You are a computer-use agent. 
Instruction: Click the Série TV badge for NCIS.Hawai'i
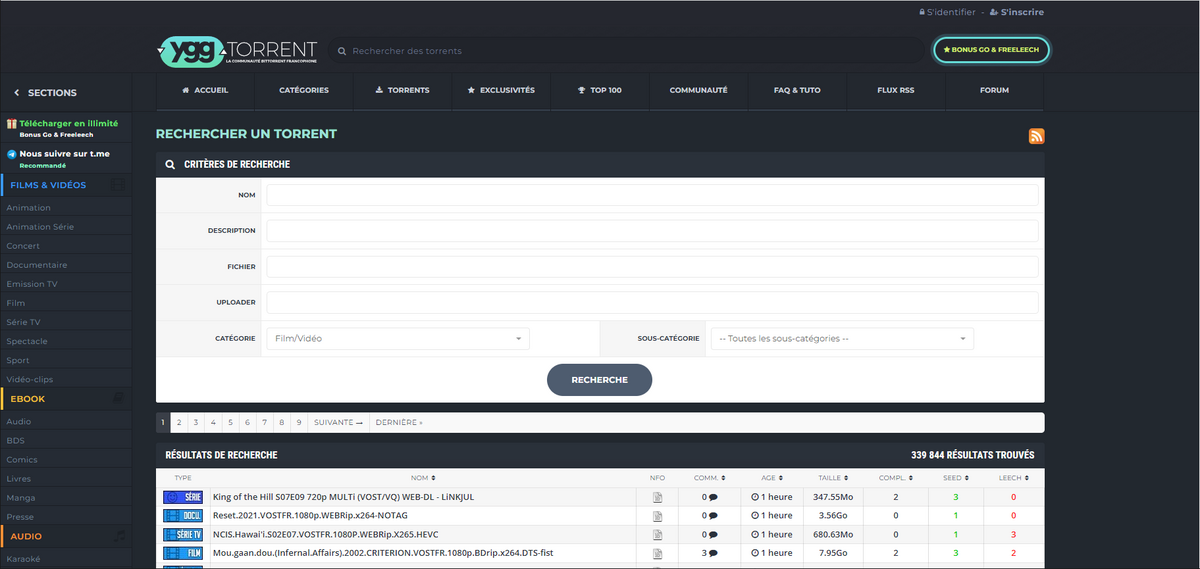pyautogui.click(x=183, y=534)
